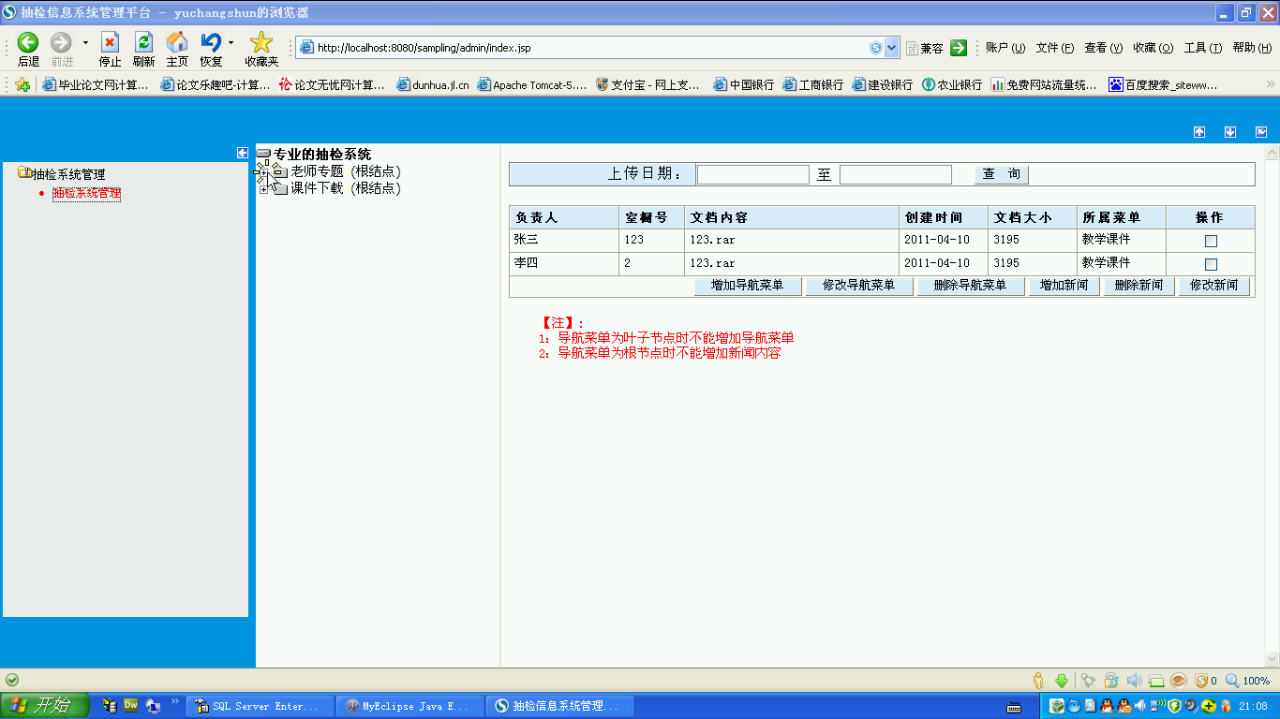The image size is (1280, 719).
Task: Click the 兼容 compatibility mode toggle
Action: coord(925,48)
